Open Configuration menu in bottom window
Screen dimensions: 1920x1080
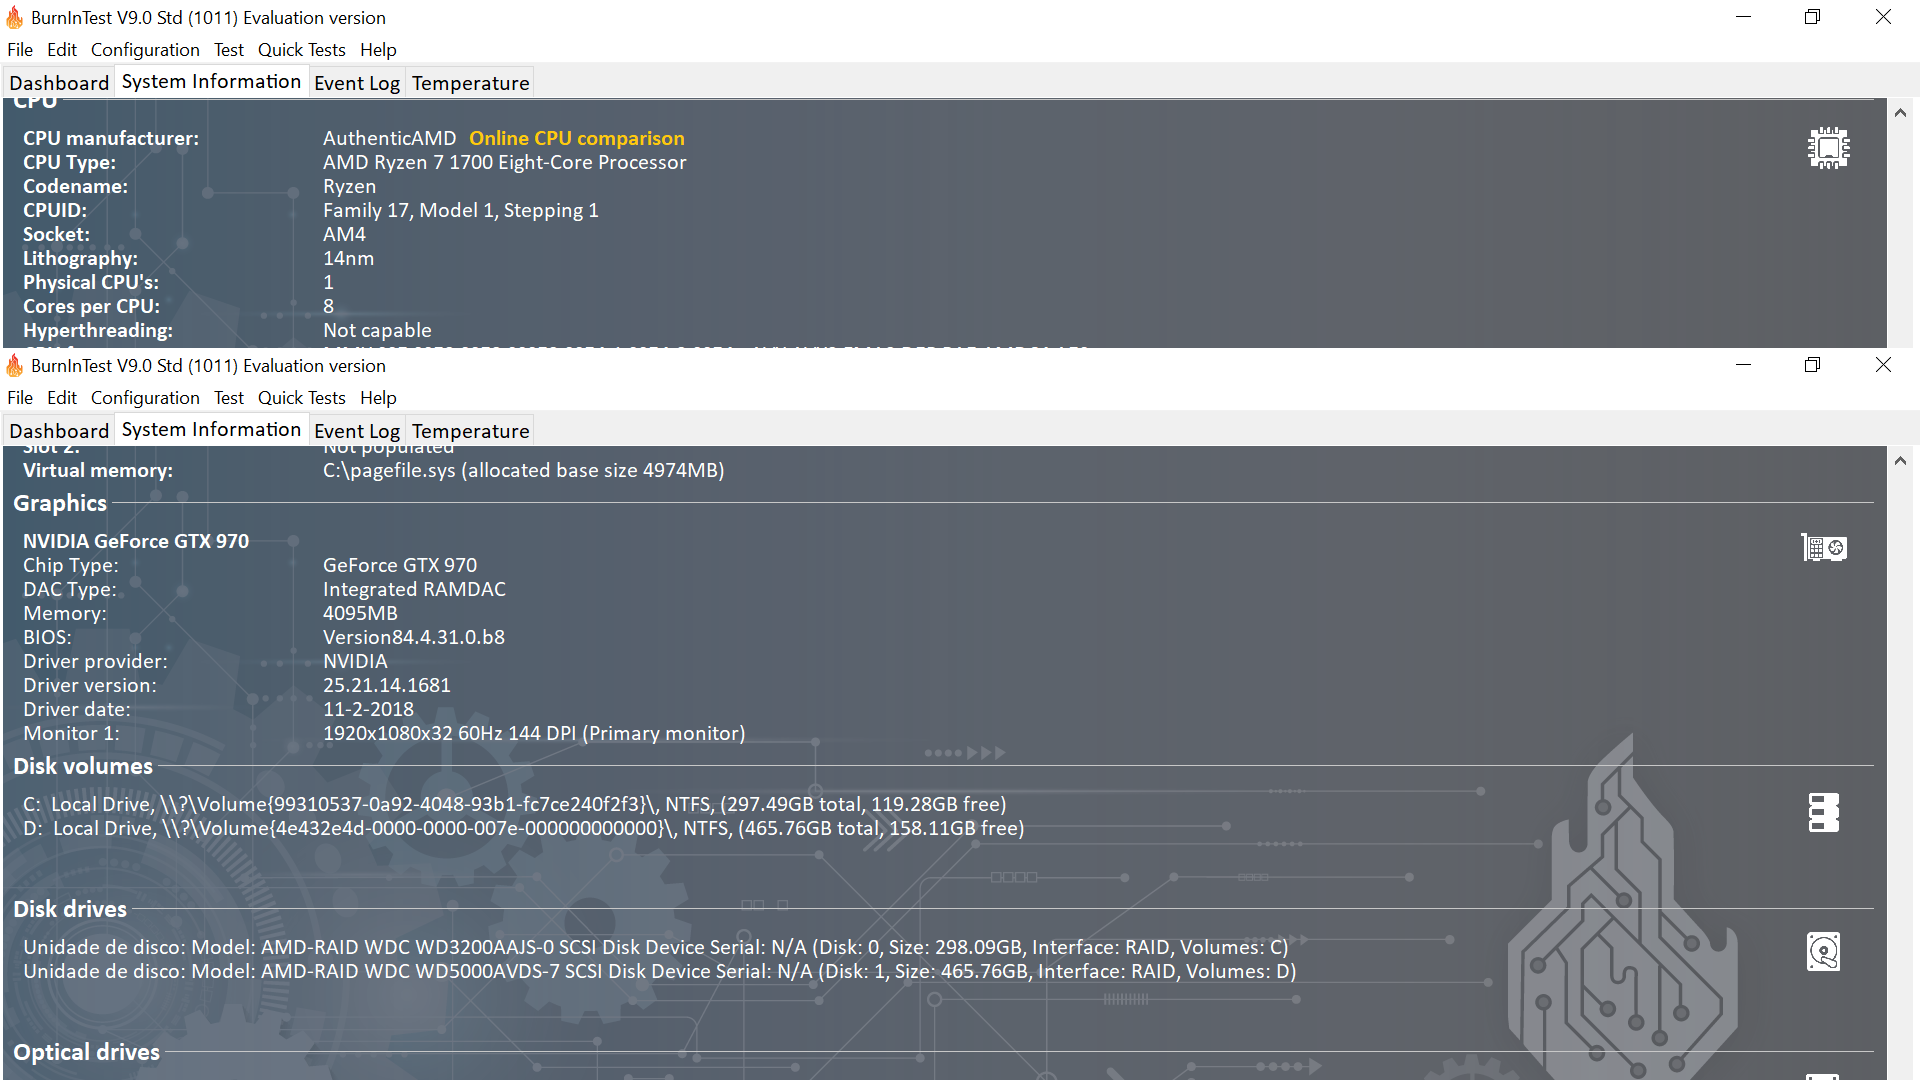click(145, 397)
